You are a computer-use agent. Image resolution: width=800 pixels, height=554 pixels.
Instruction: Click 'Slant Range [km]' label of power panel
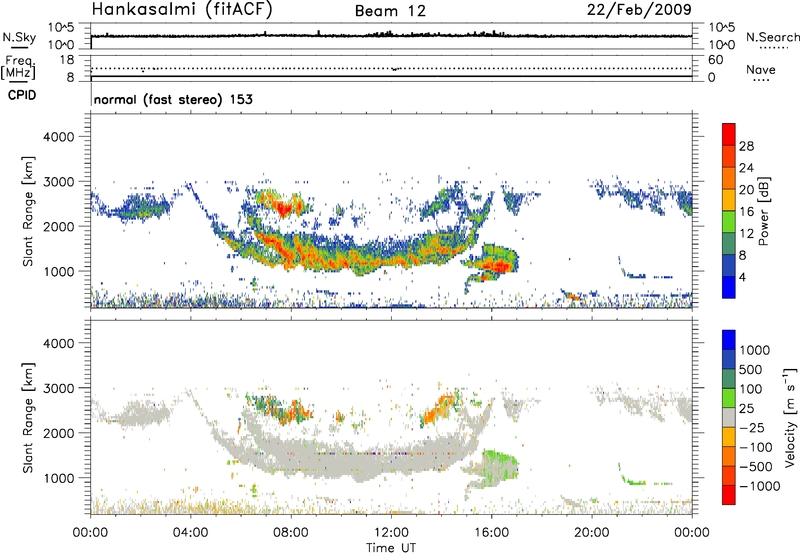28,211
